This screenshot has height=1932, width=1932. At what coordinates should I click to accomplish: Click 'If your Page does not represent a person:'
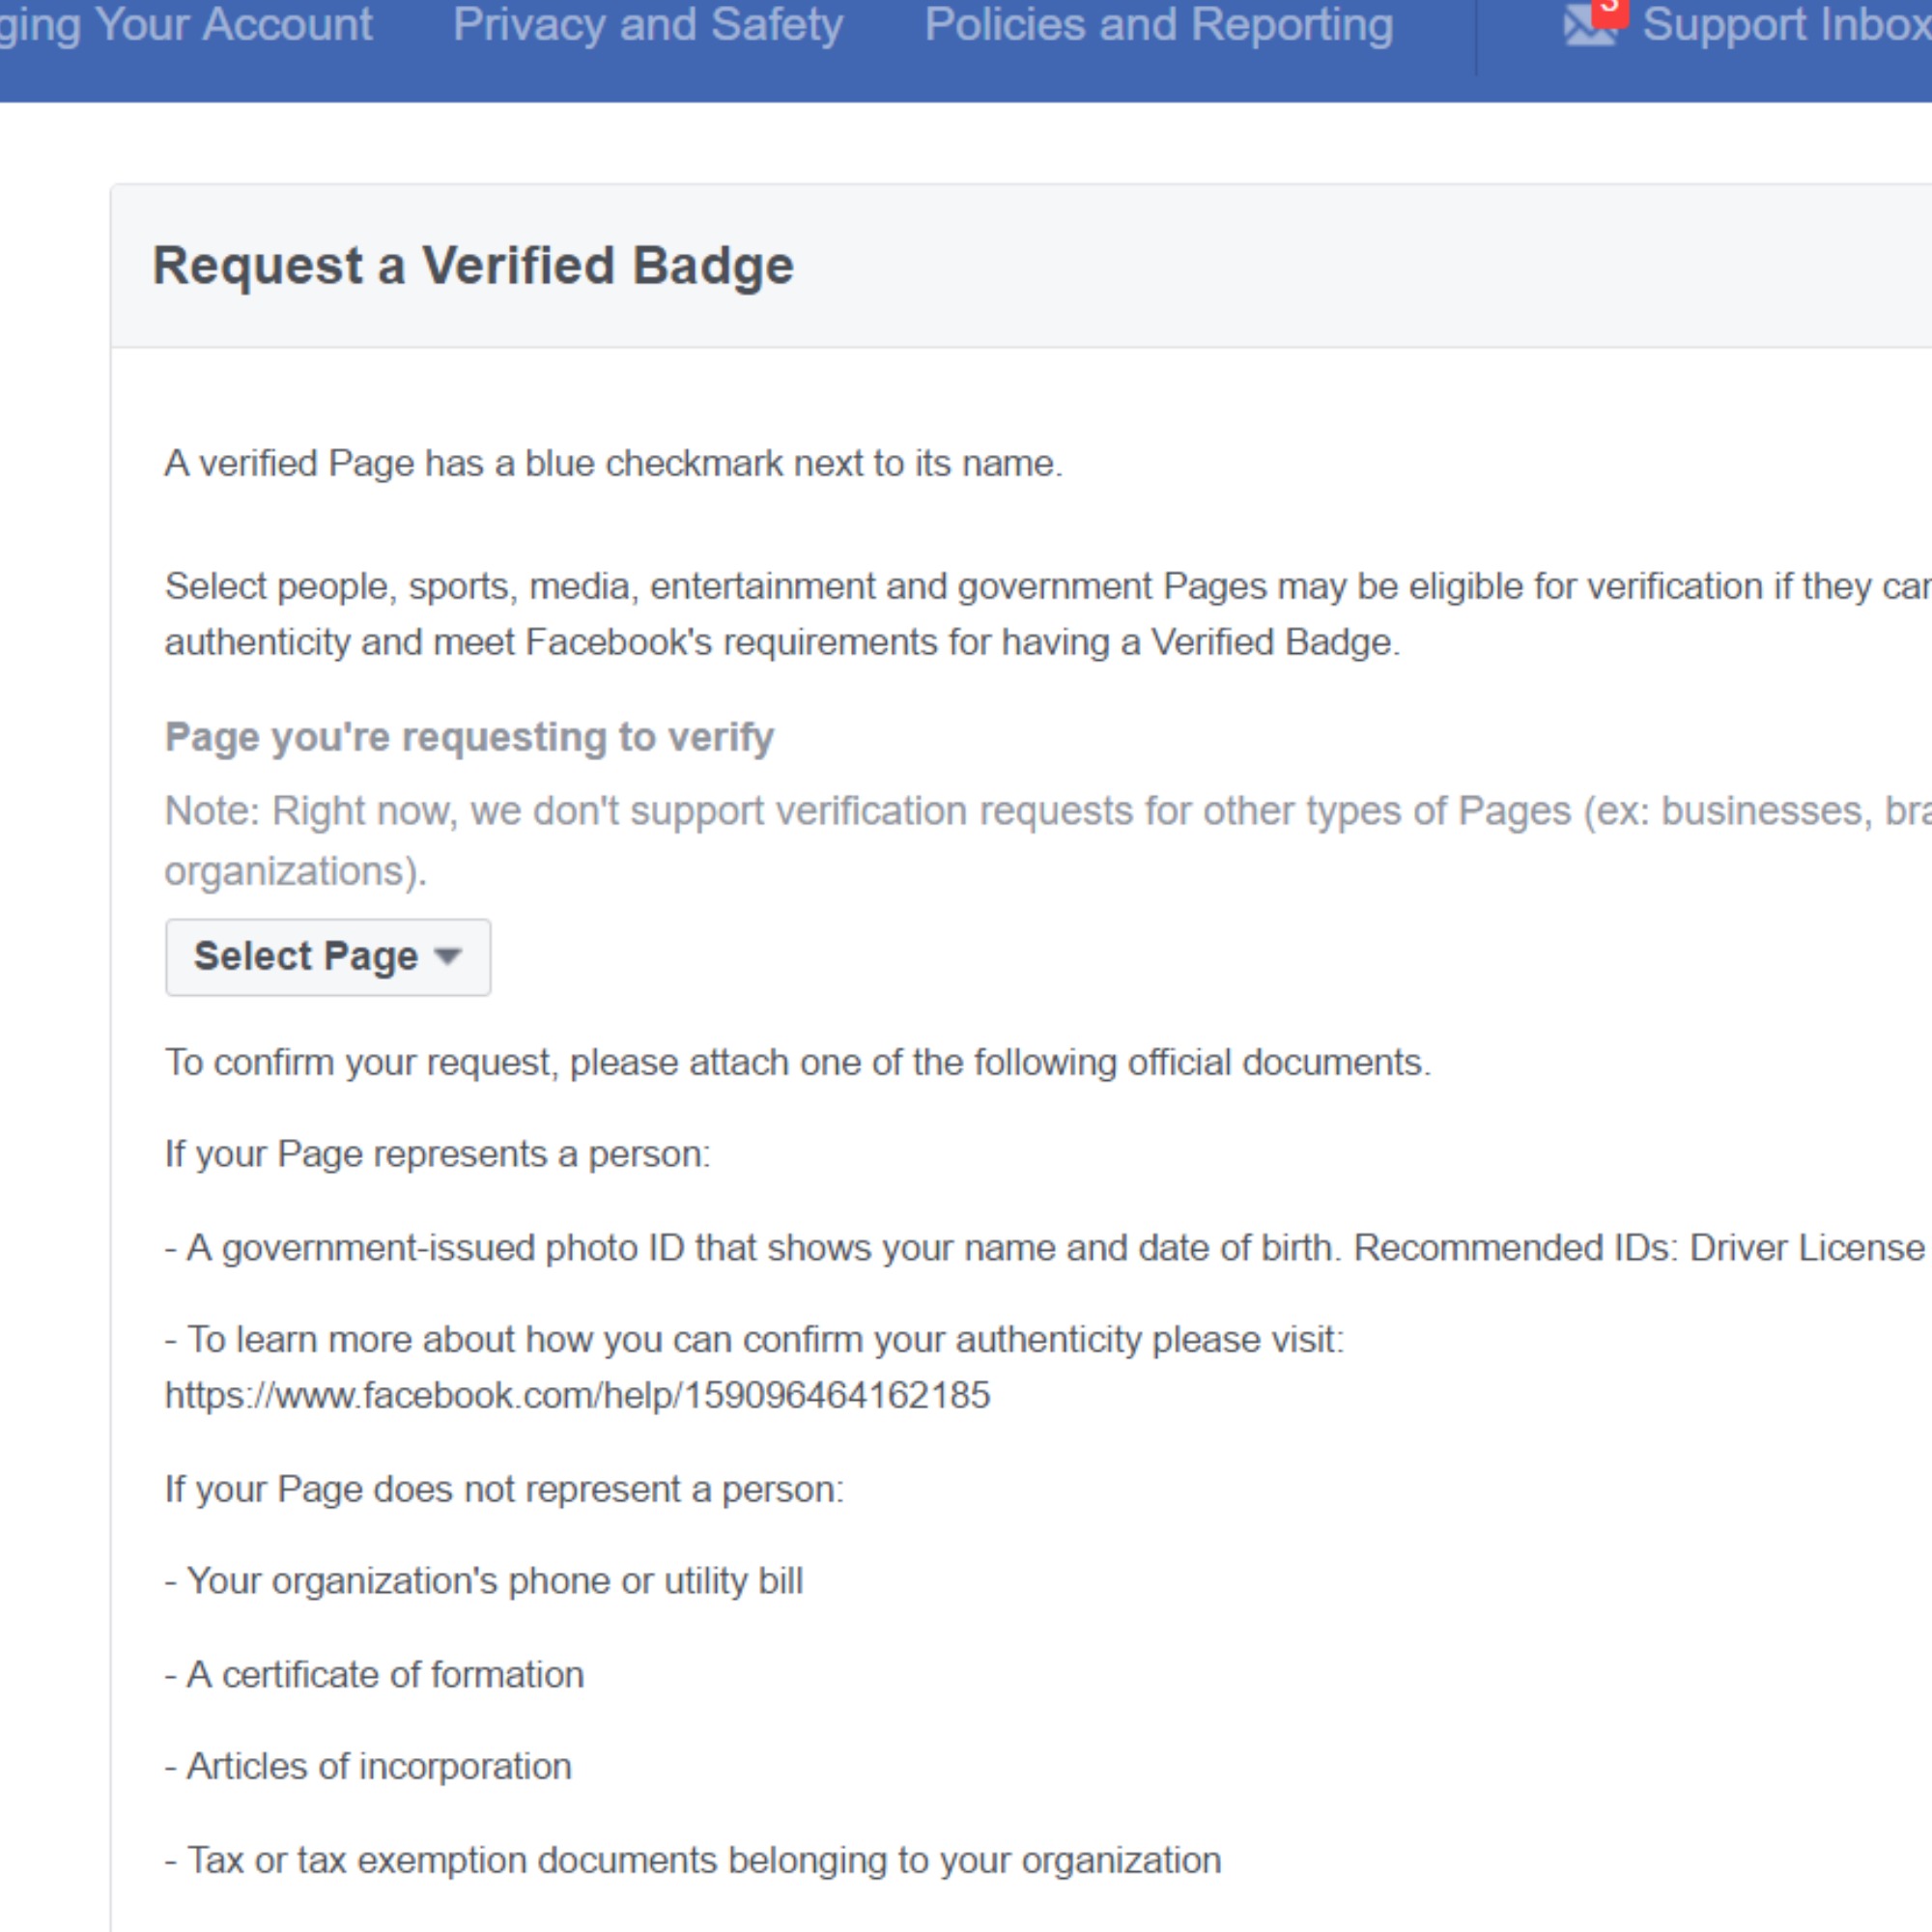pos(504,1489)
